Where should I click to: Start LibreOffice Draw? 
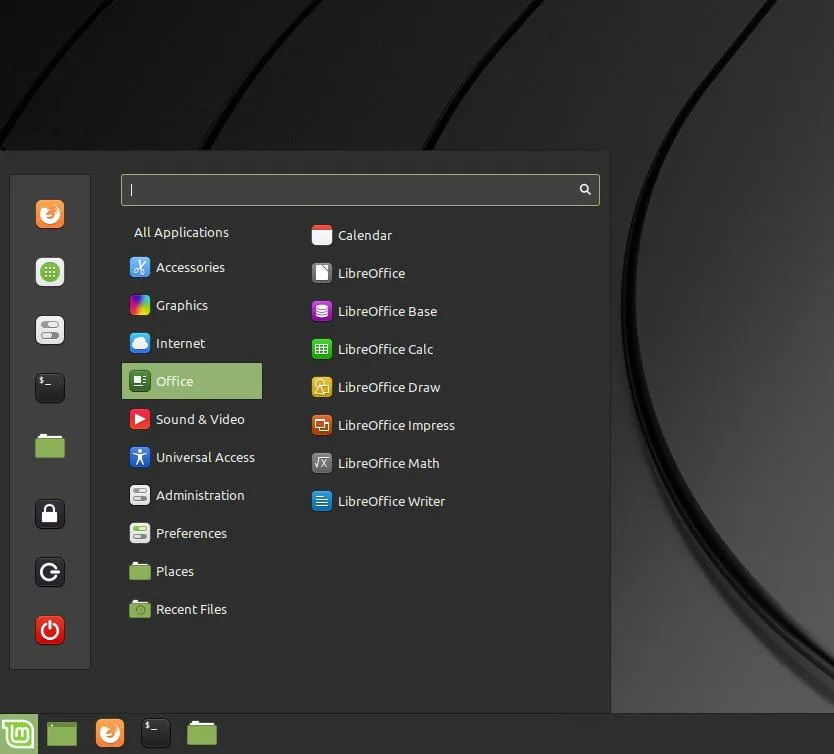376,387
